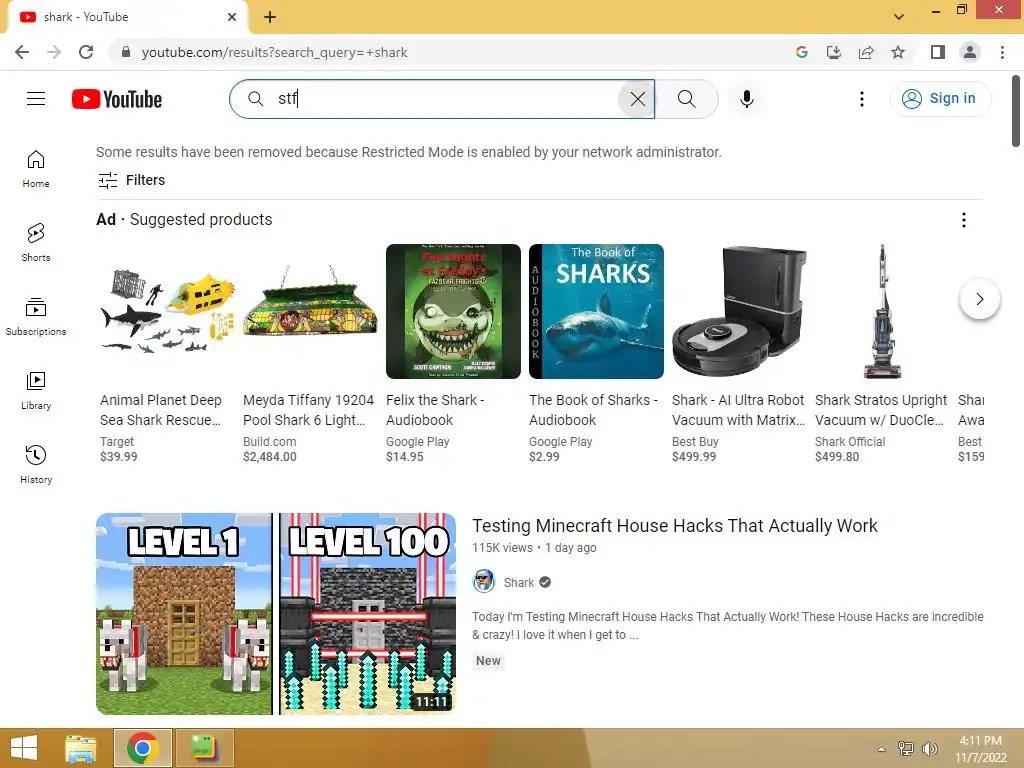The width and height of the screenshot is (1024, 768).
Task: Click browser Back arrow
Action: click(x=22, y=52)
